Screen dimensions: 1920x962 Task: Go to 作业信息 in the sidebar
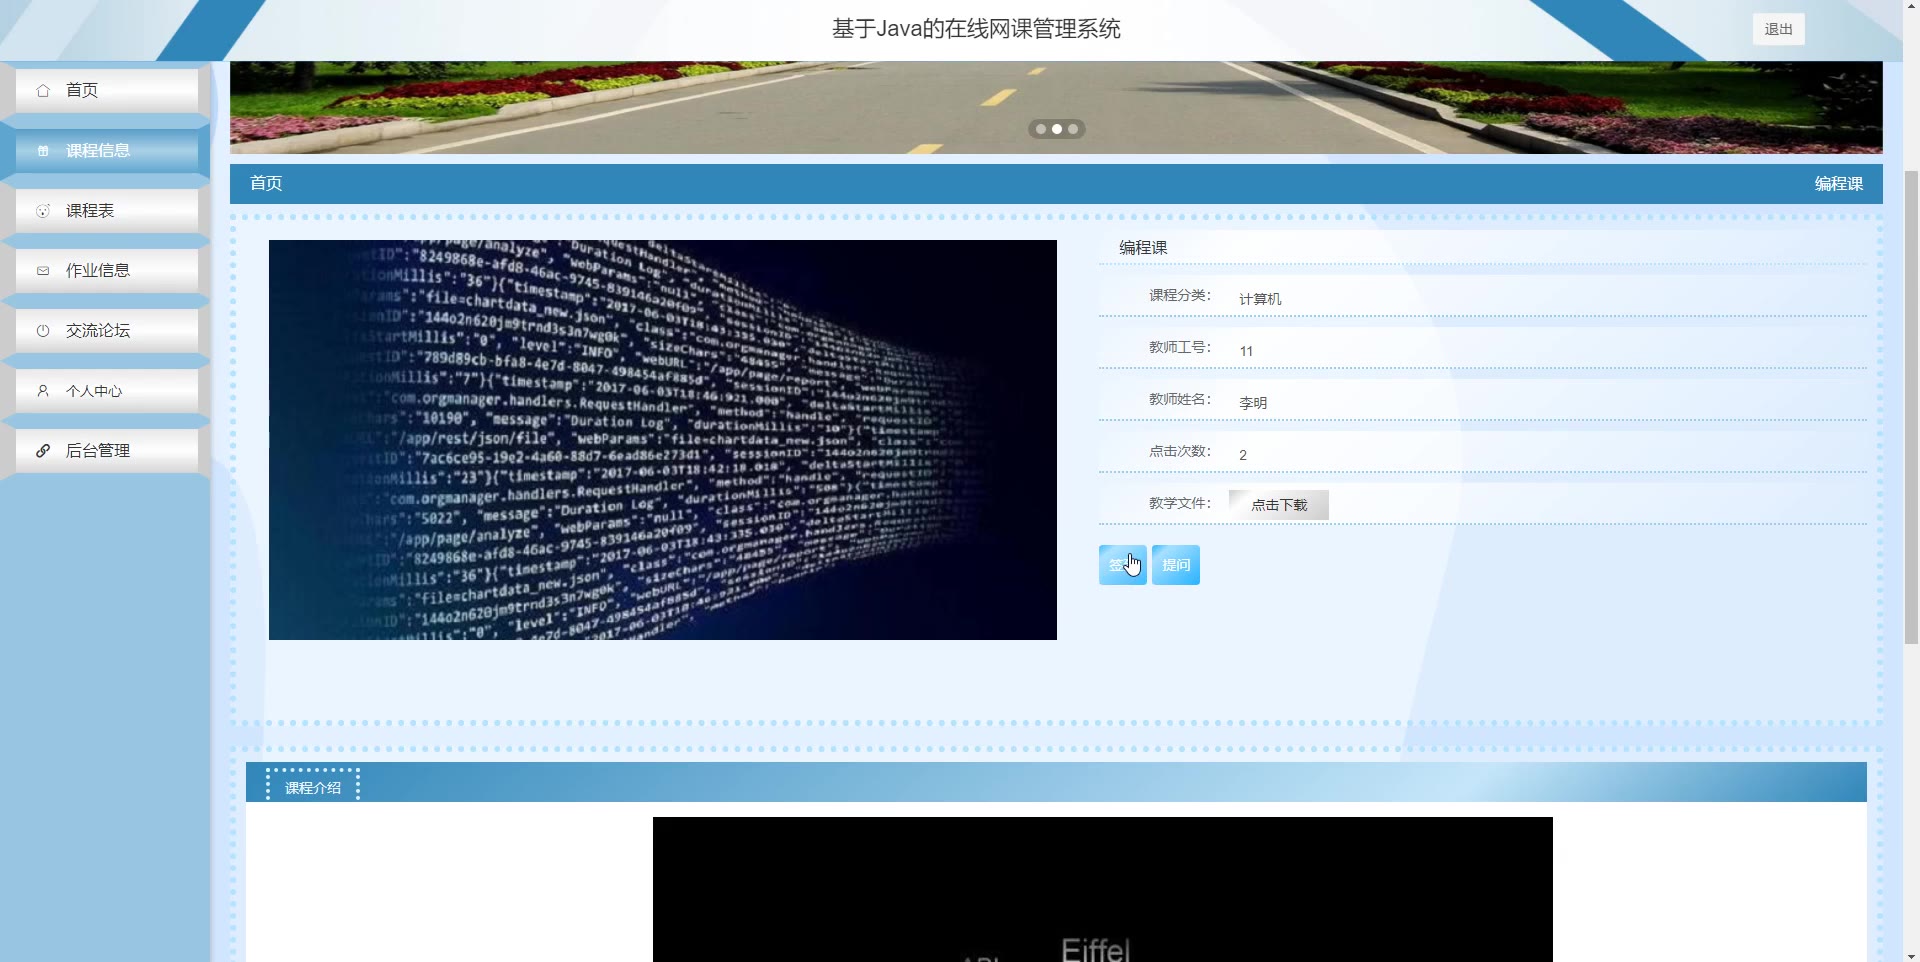click(x=107, y=271)
